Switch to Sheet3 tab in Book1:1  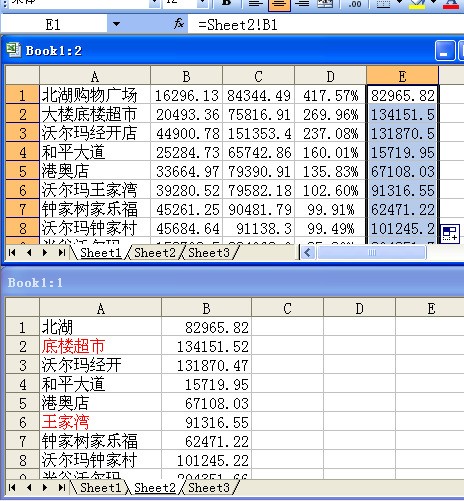pyautogui.click(x=209, y=488)
